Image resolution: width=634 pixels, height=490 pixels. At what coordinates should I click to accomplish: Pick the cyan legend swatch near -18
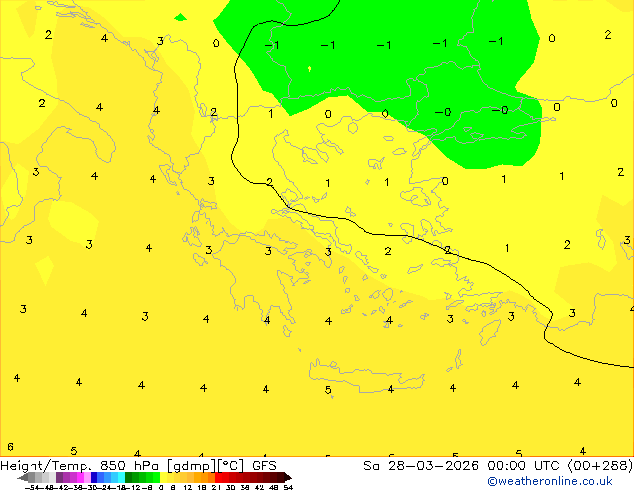pyautogui.click(x=121, y=478)
